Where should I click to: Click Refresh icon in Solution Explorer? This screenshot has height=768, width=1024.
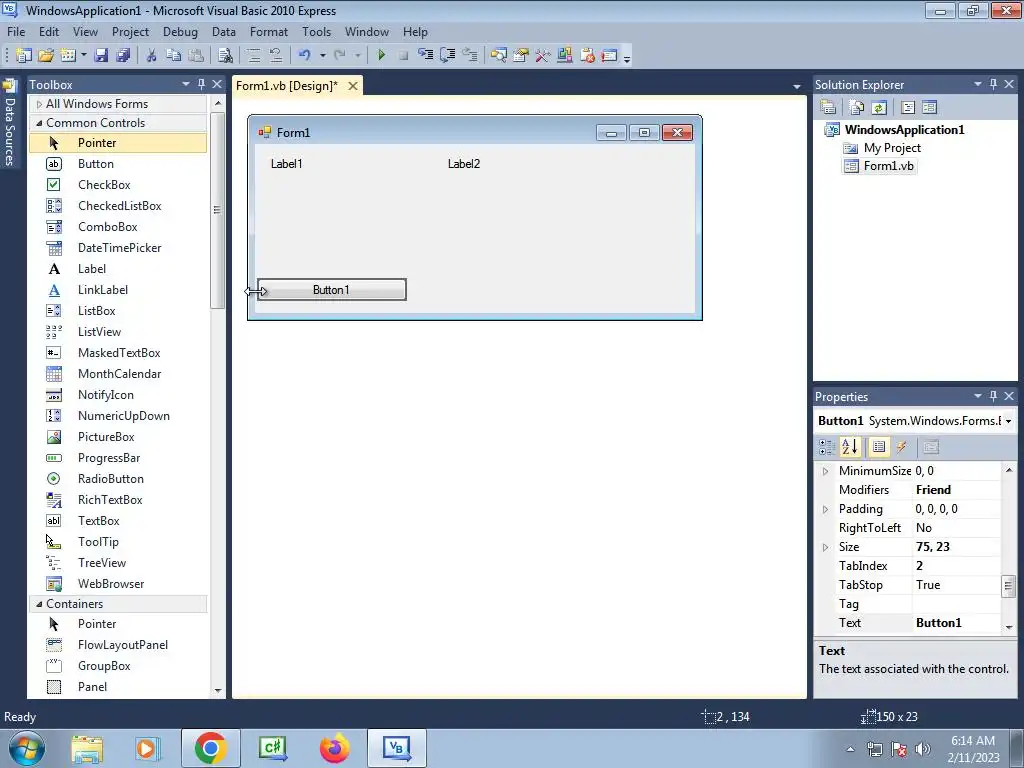coord(879,107)
